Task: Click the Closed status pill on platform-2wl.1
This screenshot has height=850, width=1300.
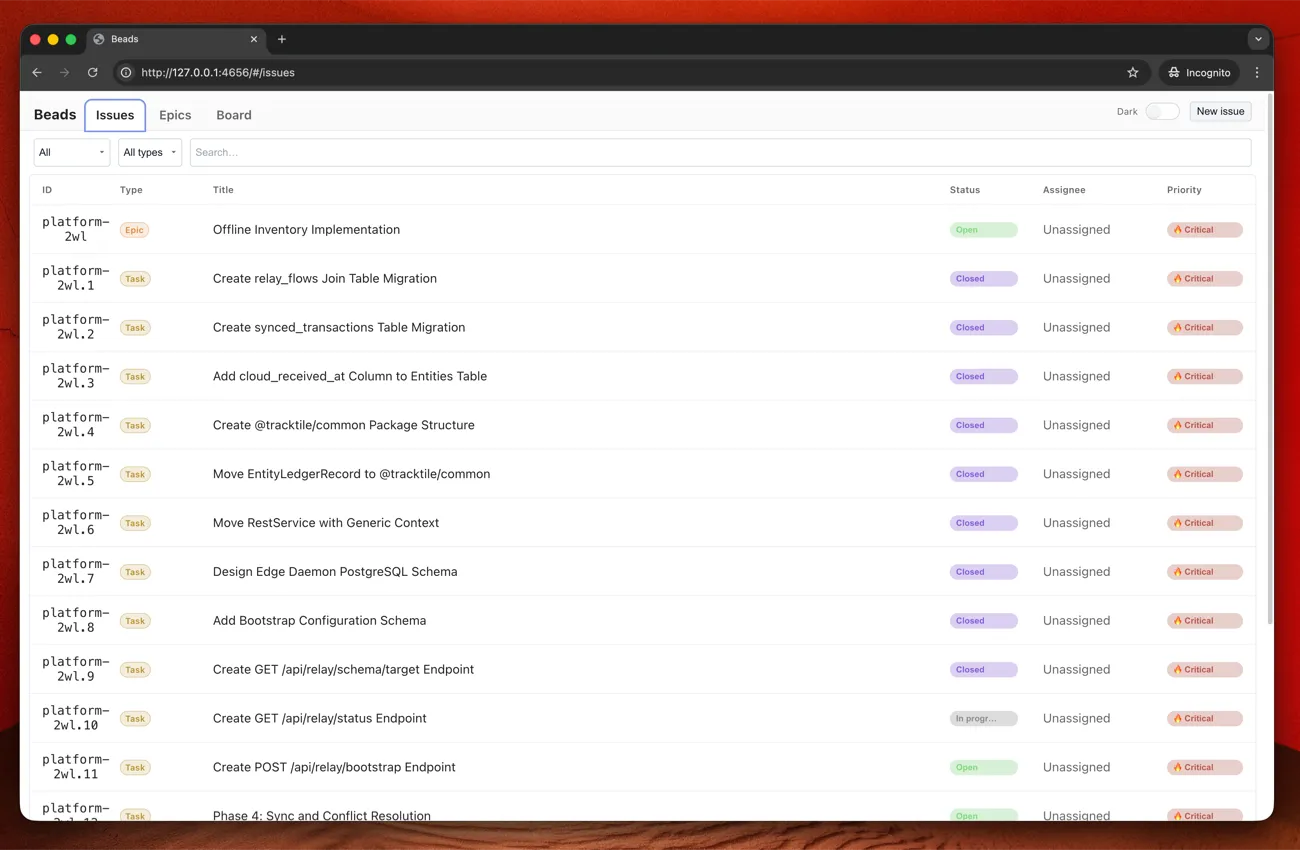Action: click(x=984, y=278)
